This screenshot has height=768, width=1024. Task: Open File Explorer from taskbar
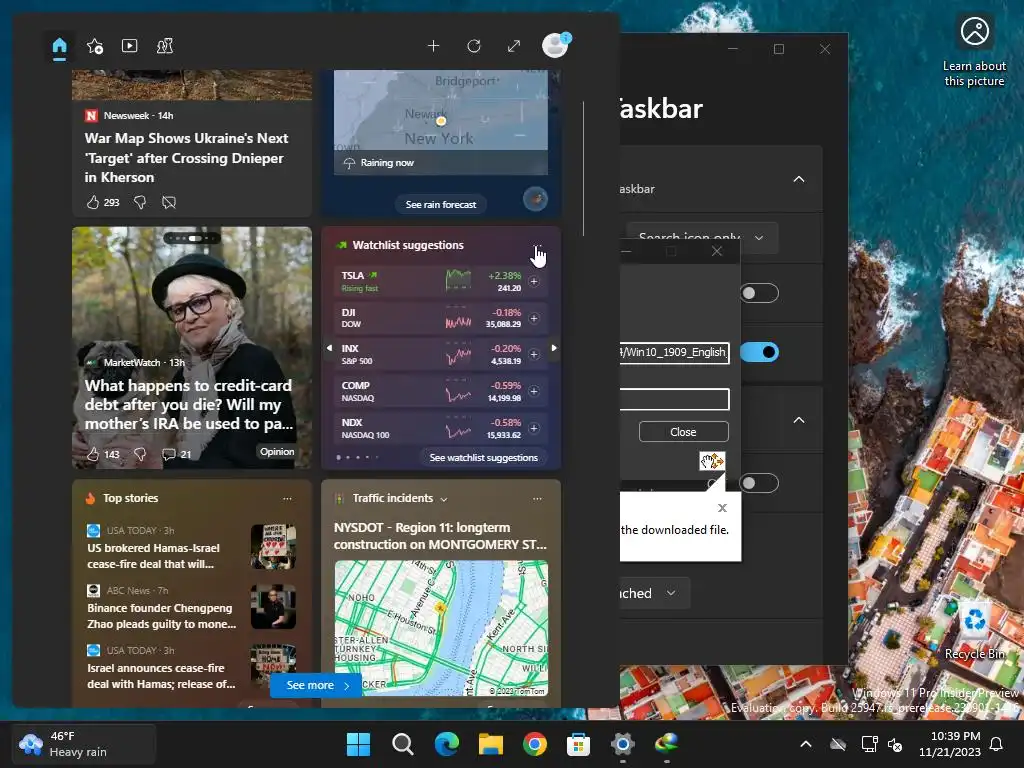tap(490, 744)
